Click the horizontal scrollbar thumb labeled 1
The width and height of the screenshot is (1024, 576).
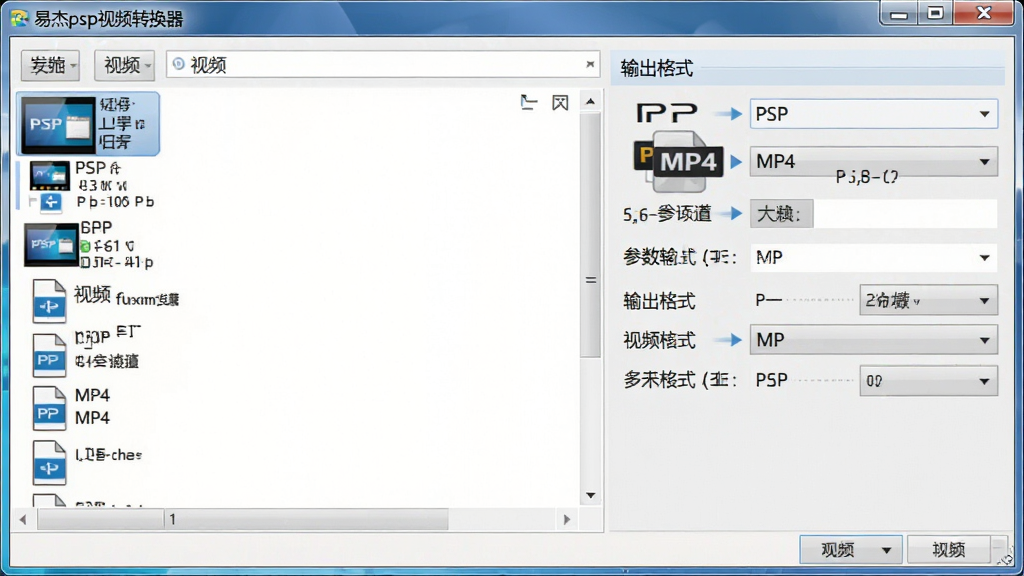[x=243, y=520]
